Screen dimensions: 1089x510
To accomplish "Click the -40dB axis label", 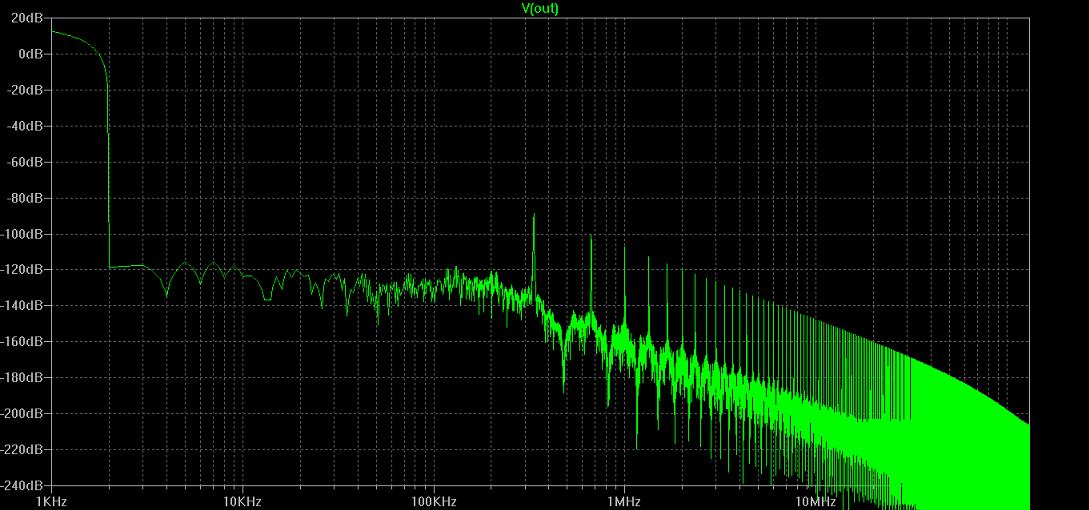I will 24,126.
